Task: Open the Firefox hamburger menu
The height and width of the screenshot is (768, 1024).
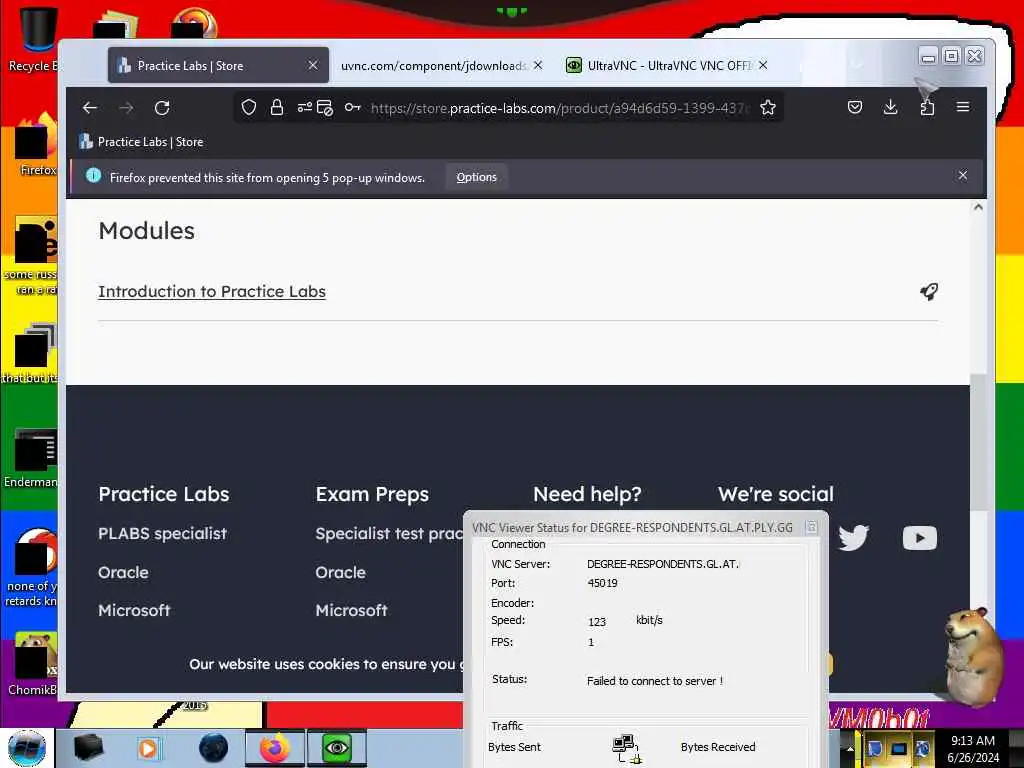Action: point(963,106)
